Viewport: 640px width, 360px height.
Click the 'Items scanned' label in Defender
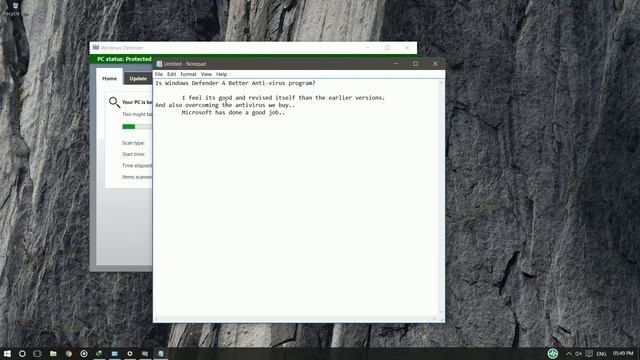[x=137, y=177]
